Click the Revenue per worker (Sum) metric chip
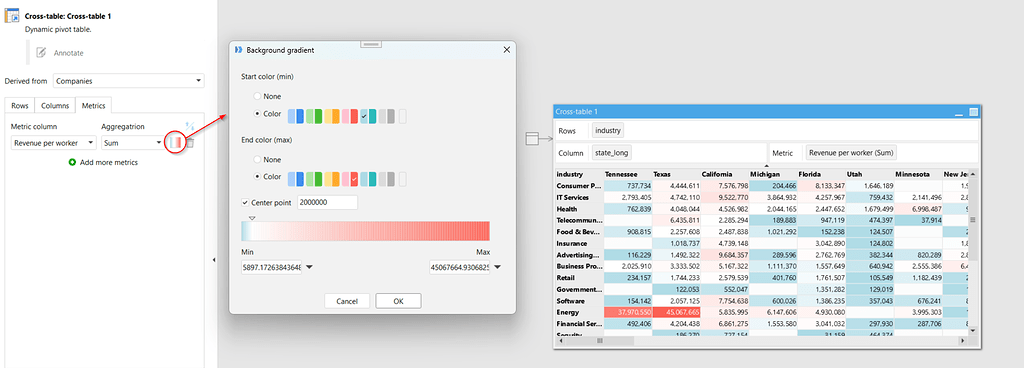This screenshot has width=1024, height=368. (851, 153)
